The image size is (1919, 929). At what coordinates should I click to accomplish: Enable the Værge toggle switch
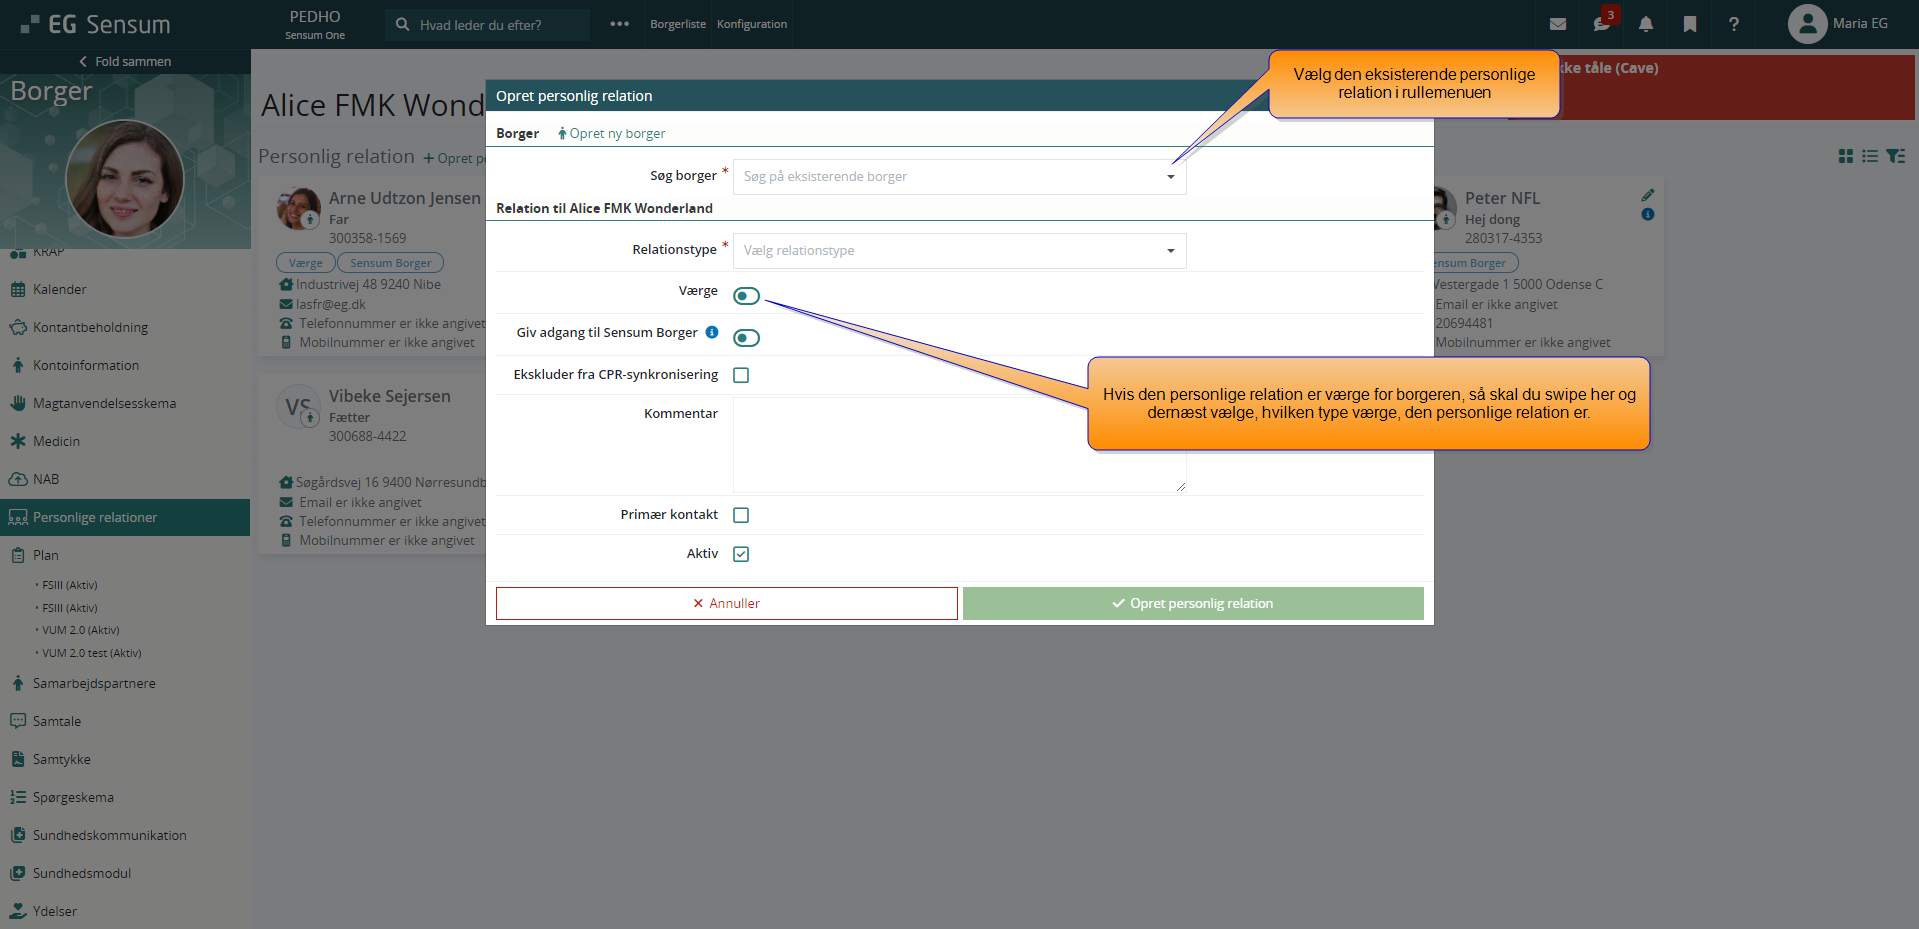point(746,296)
